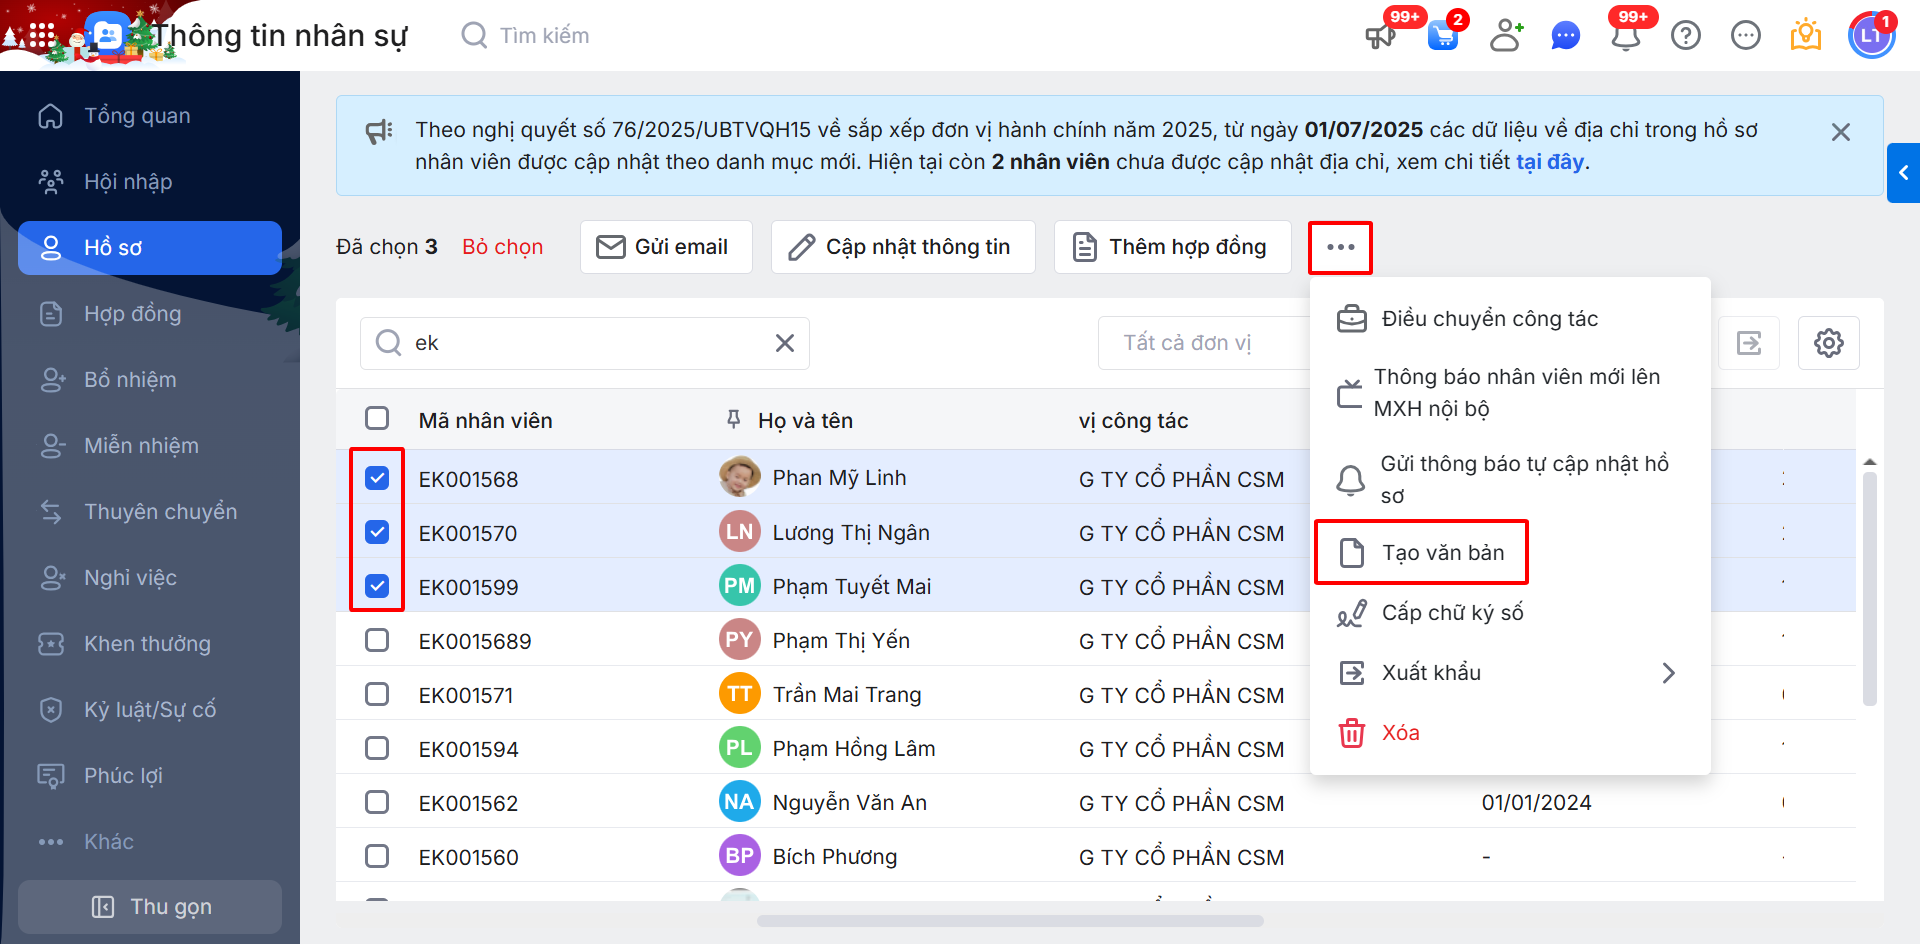Screen dimensions: 1920x944
Task: Open Kỷ luật/Sự cố sidebar section
Action: tap(150, 710)
